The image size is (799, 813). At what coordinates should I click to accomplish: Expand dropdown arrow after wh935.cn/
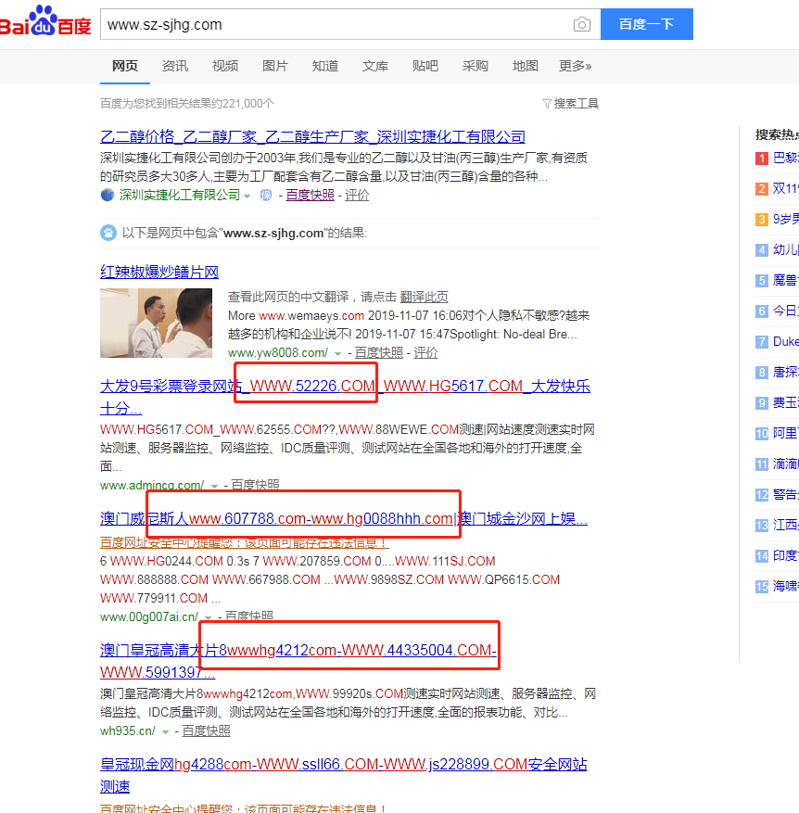pyautogui.click(x=165, y=732)
